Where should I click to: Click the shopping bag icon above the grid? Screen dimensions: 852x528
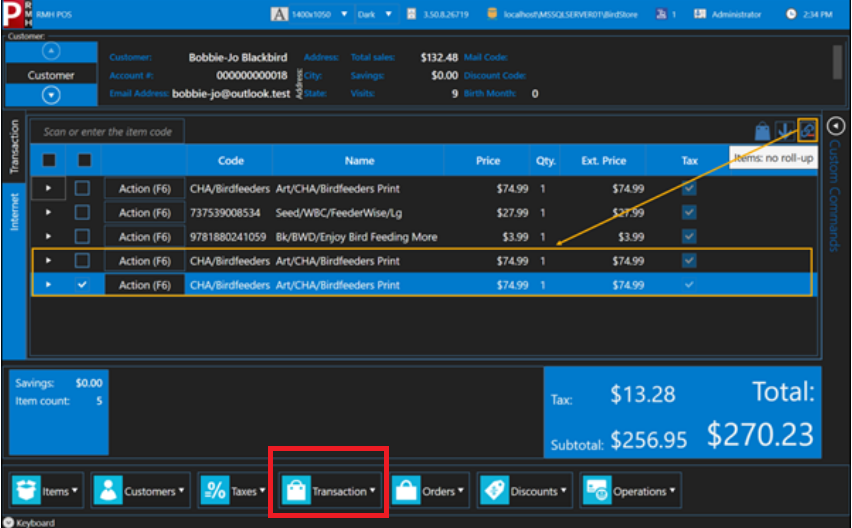[762, 131]
